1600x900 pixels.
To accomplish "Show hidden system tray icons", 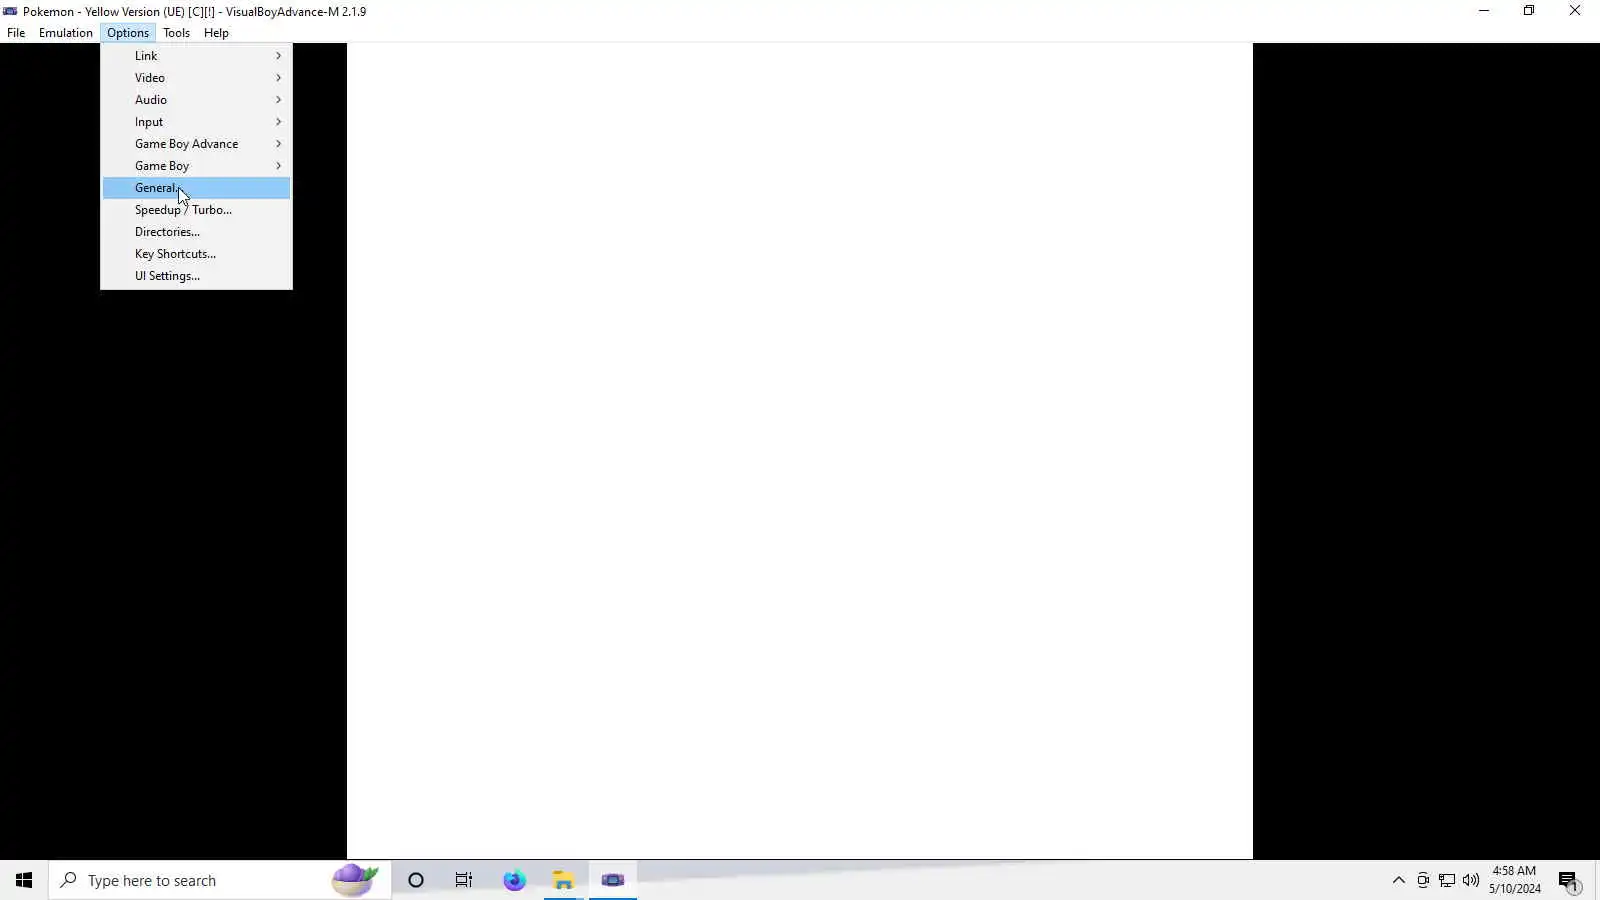I will (x=1399, y=880).
